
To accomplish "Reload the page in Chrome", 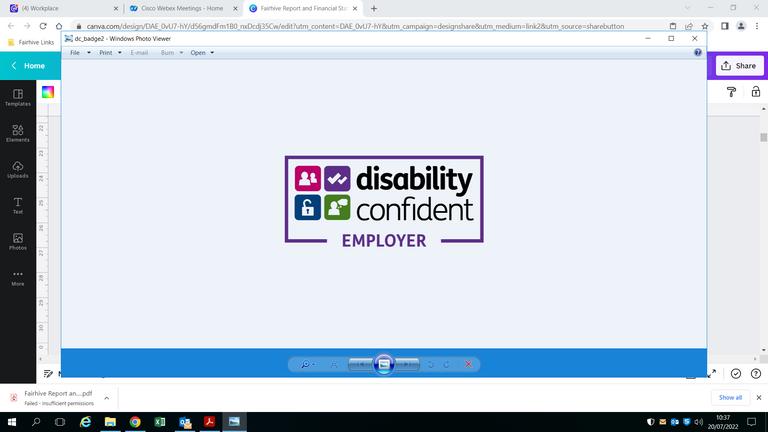I will click(x=43, y=26).
